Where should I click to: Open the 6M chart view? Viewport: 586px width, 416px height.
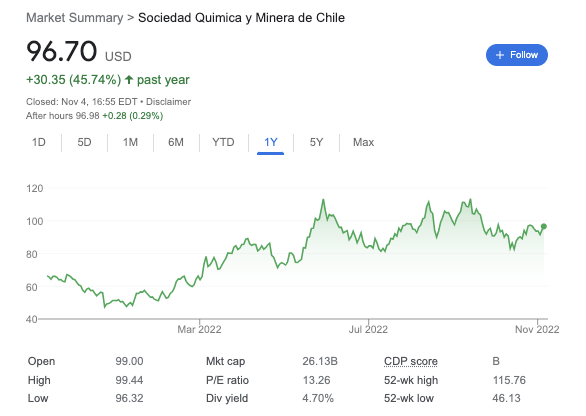pyautogui.click(x=176, y=142)
